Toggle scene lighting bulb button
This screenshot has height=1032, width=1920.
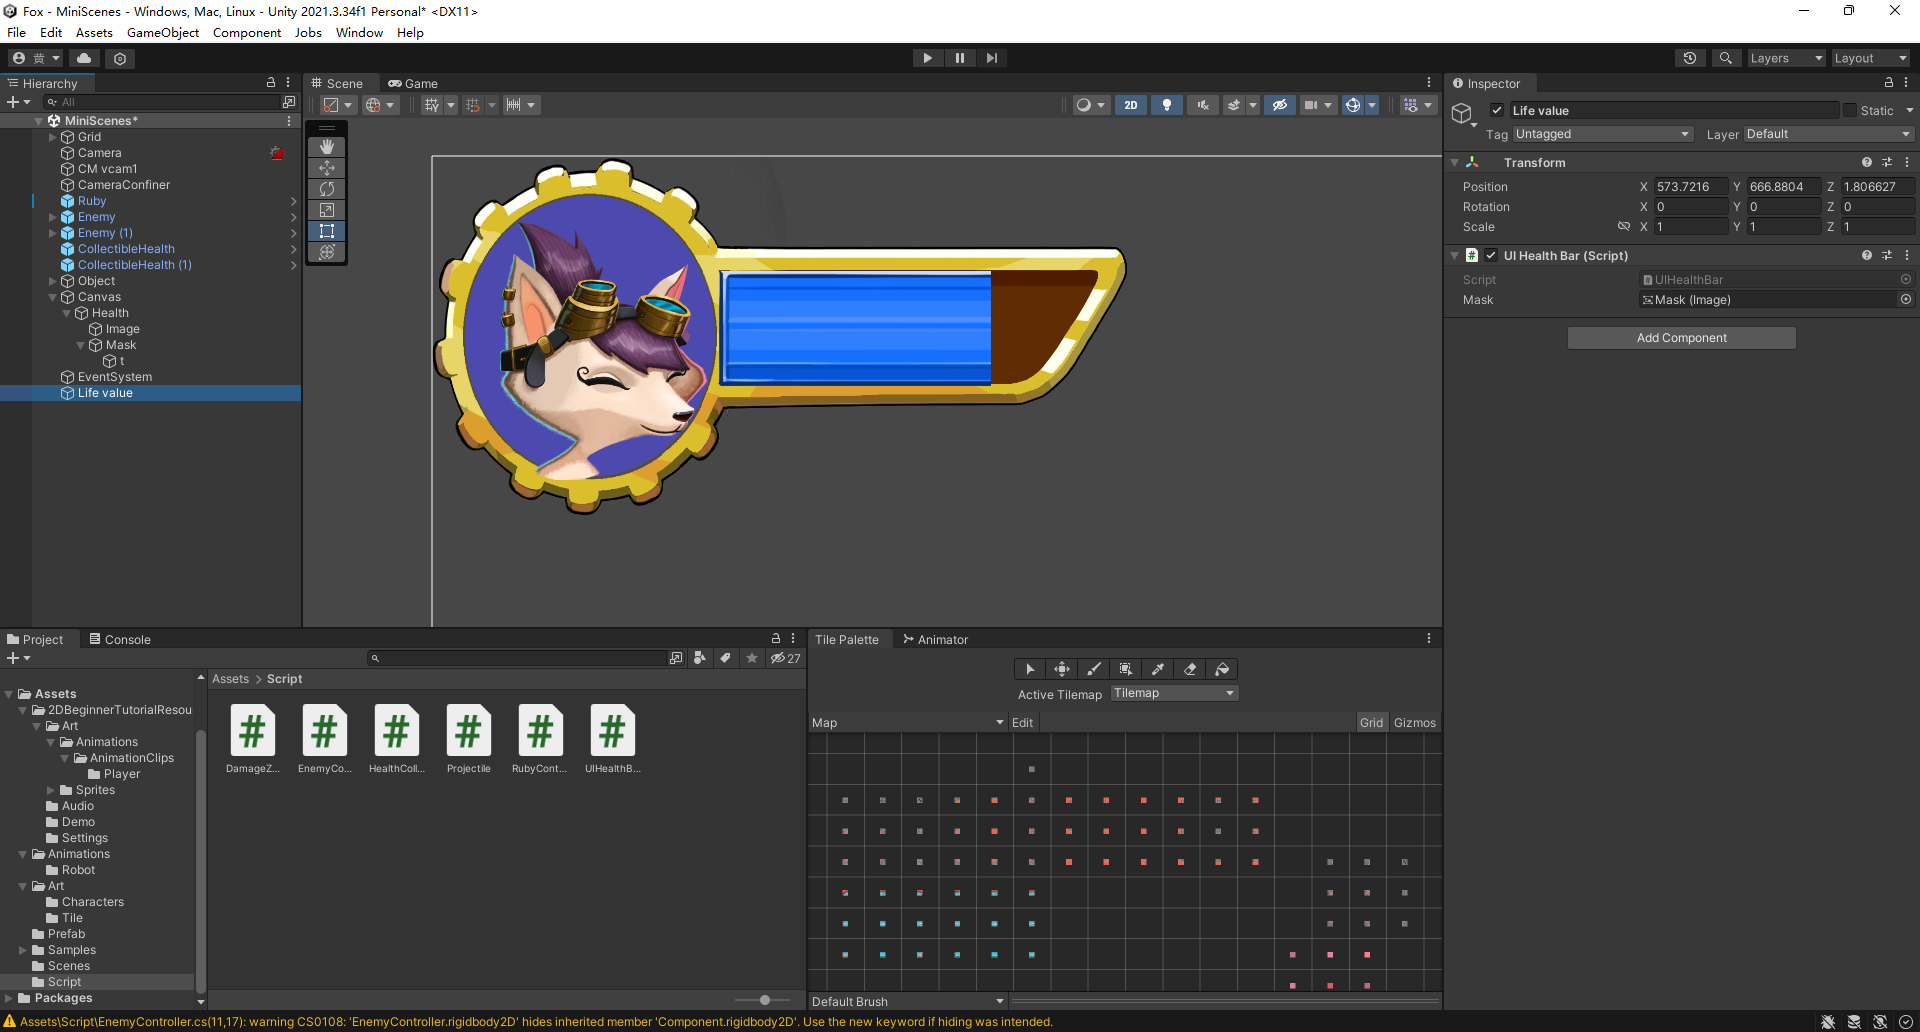point(1167,105)
